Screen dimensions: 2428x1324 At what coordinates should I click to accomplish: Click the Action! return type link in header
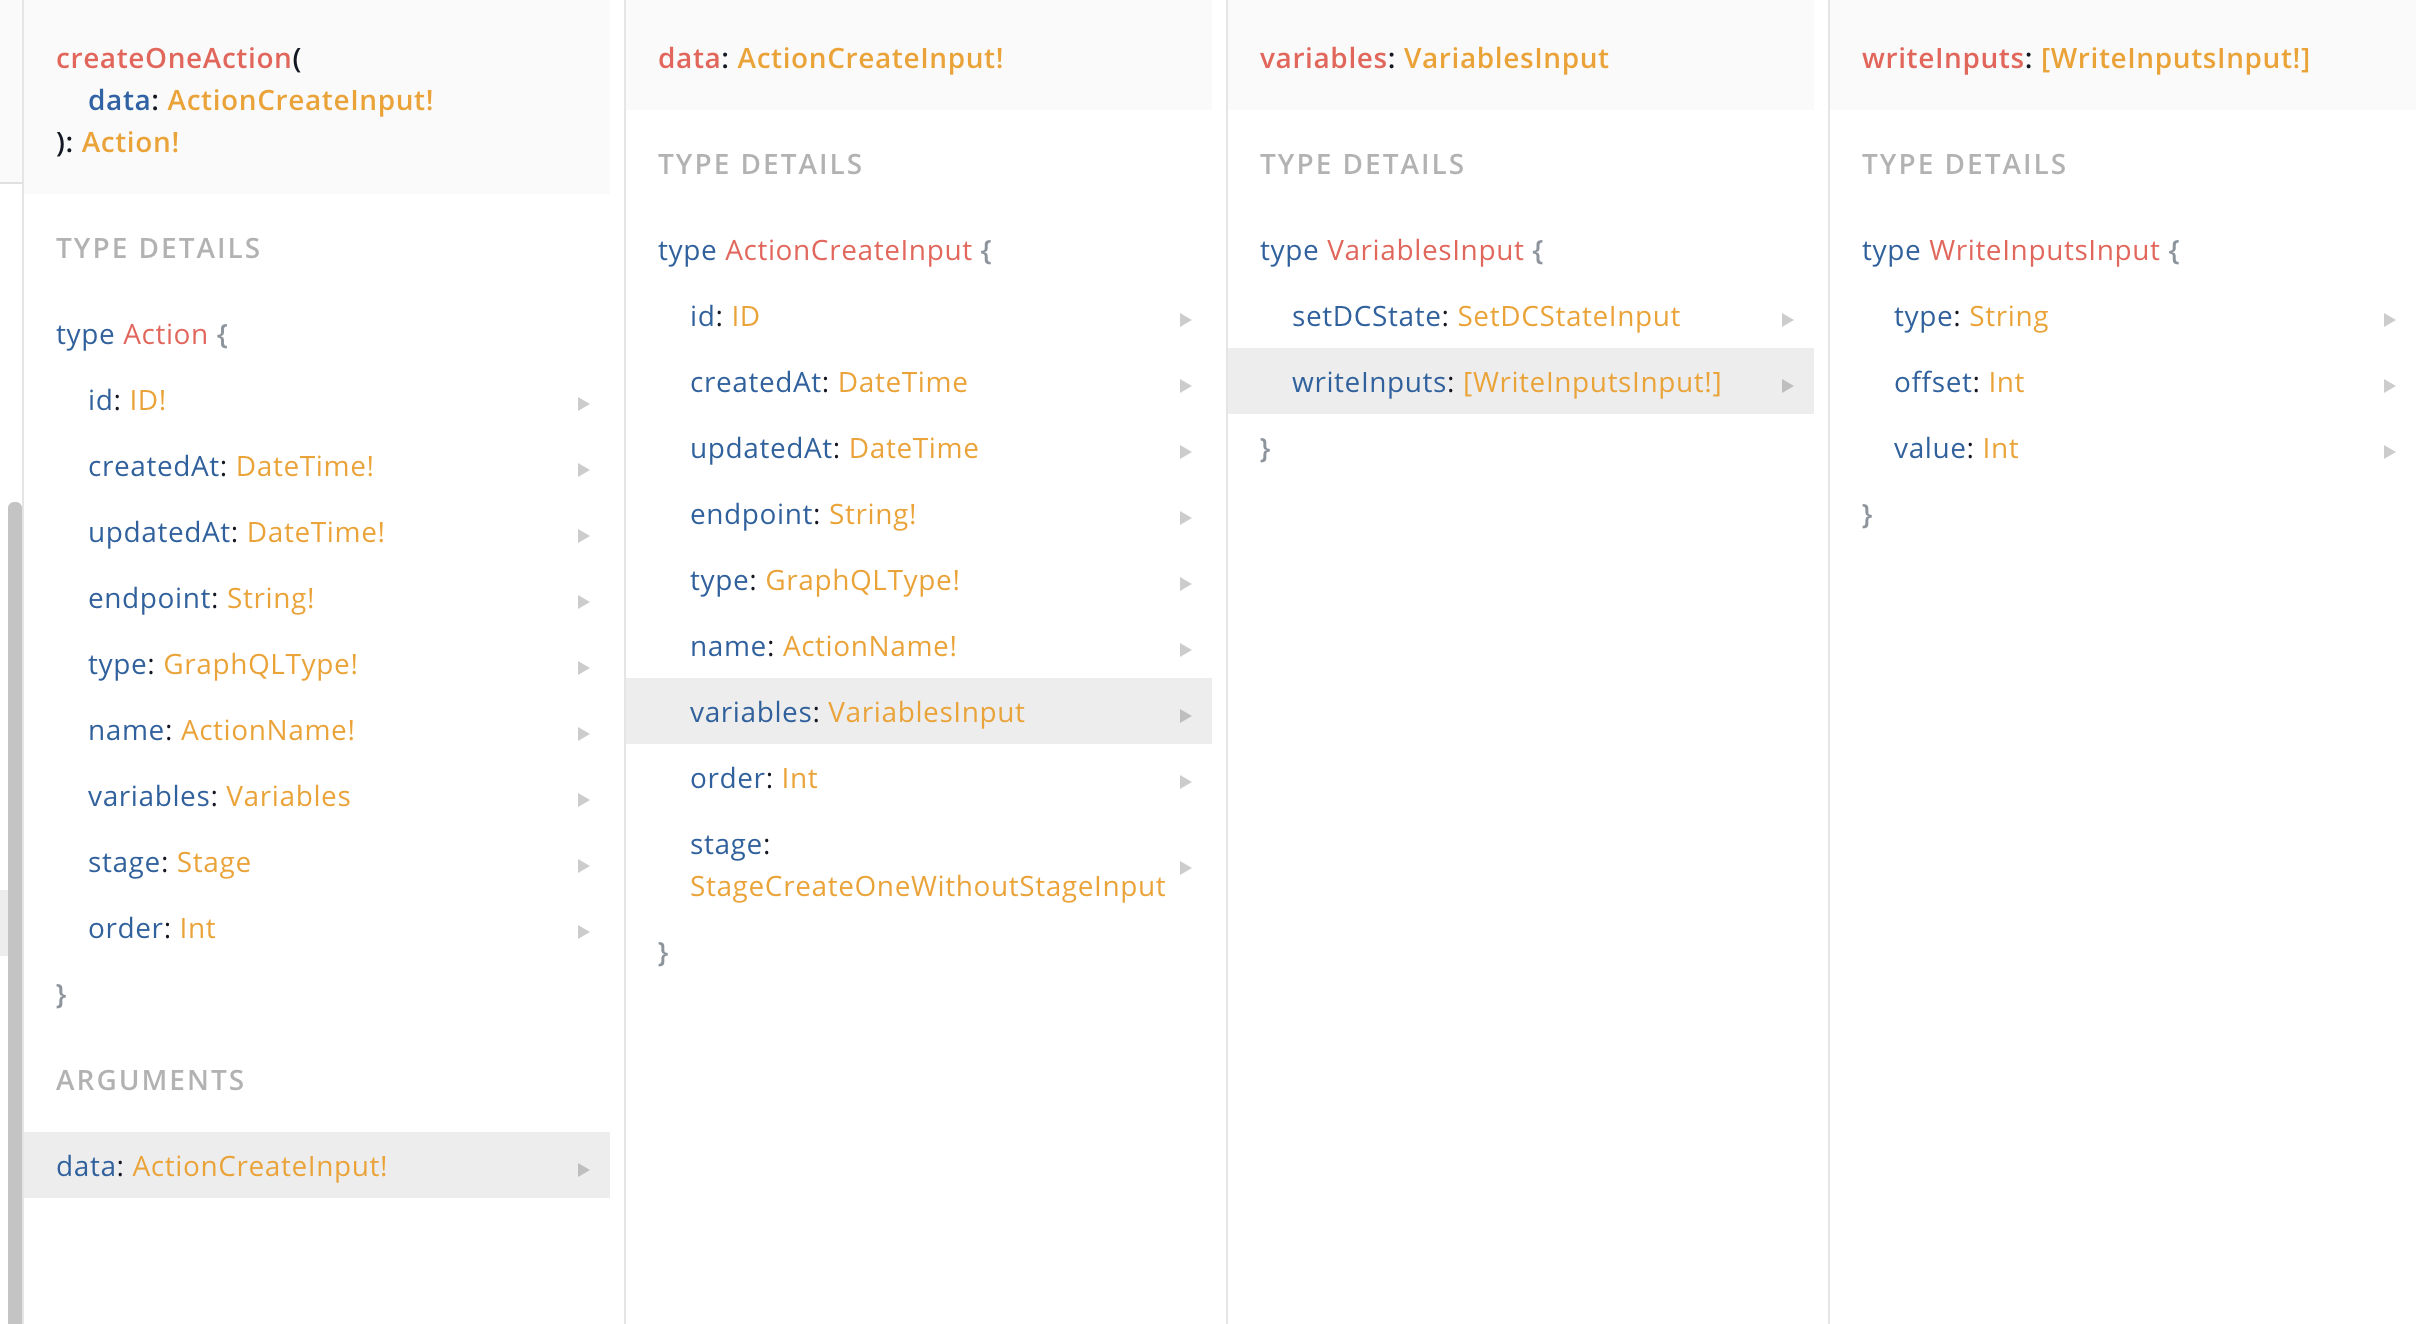[x=131, y=142]
